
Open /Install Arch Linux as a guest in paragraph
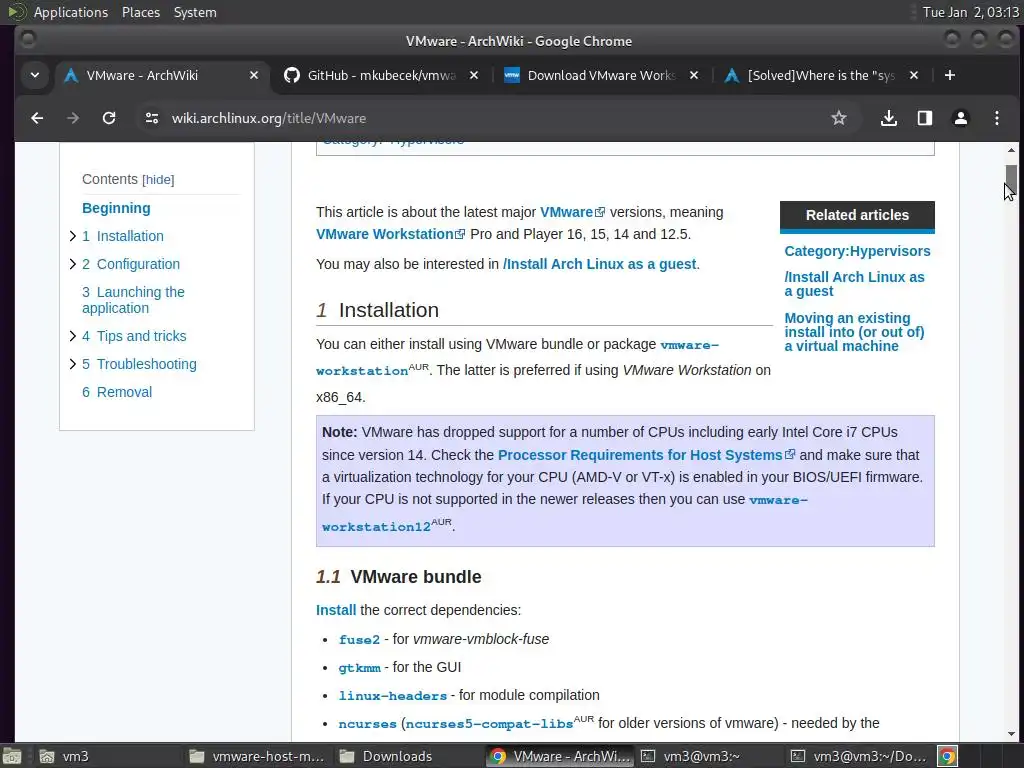click(600, 264)
